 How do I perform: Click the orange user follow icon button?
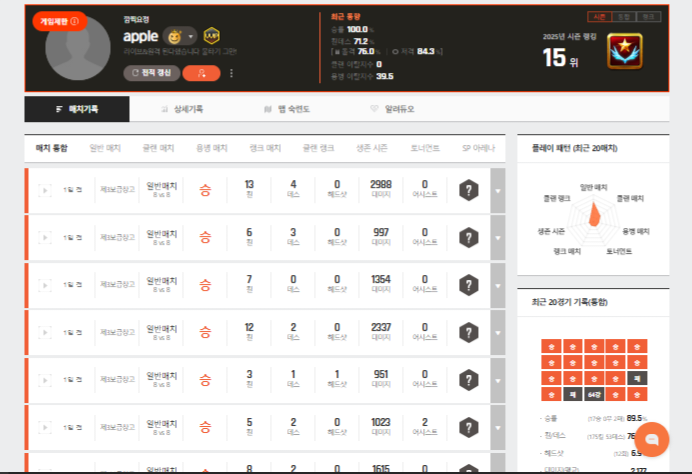(202, 73)
